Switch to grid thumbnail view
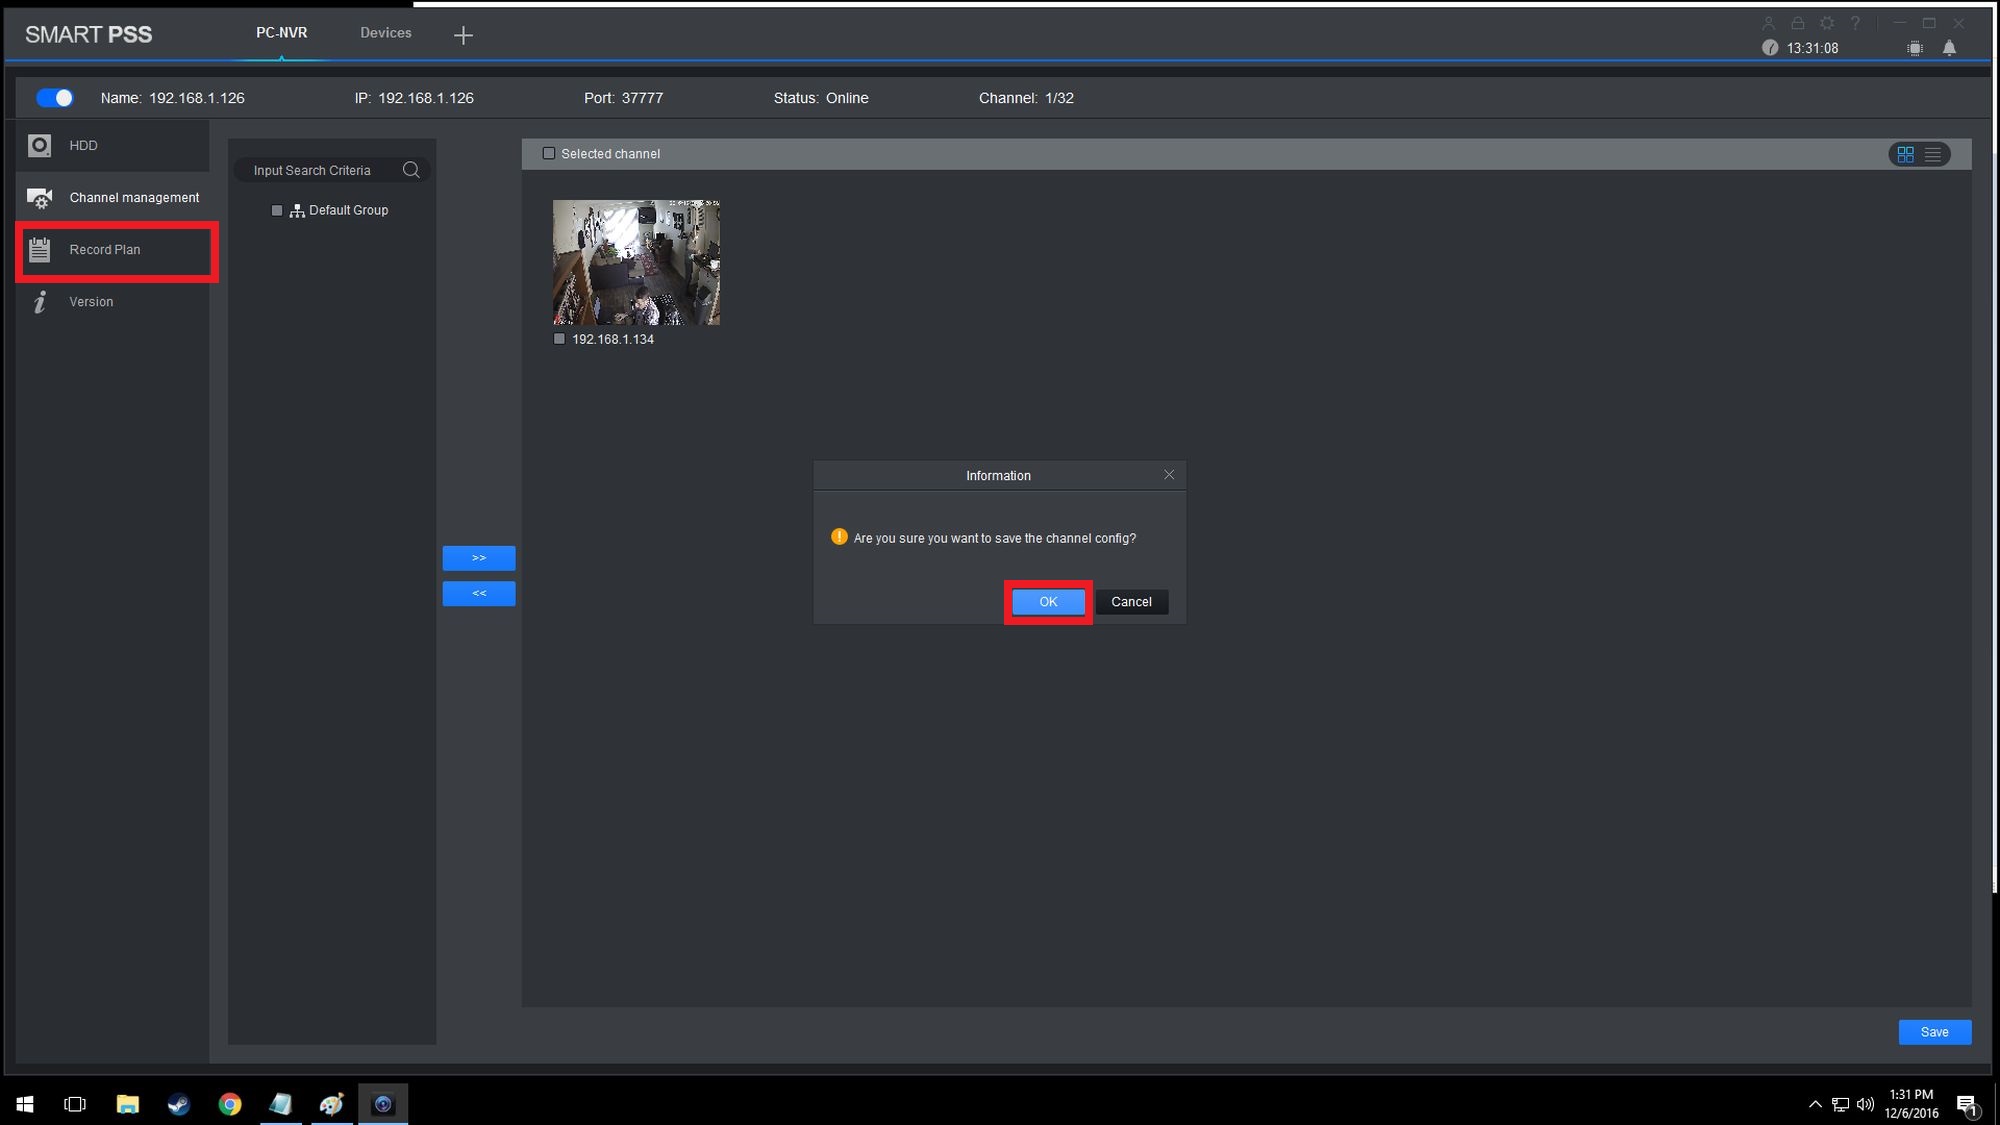2000x1125 pixels. pos(1905,154)
